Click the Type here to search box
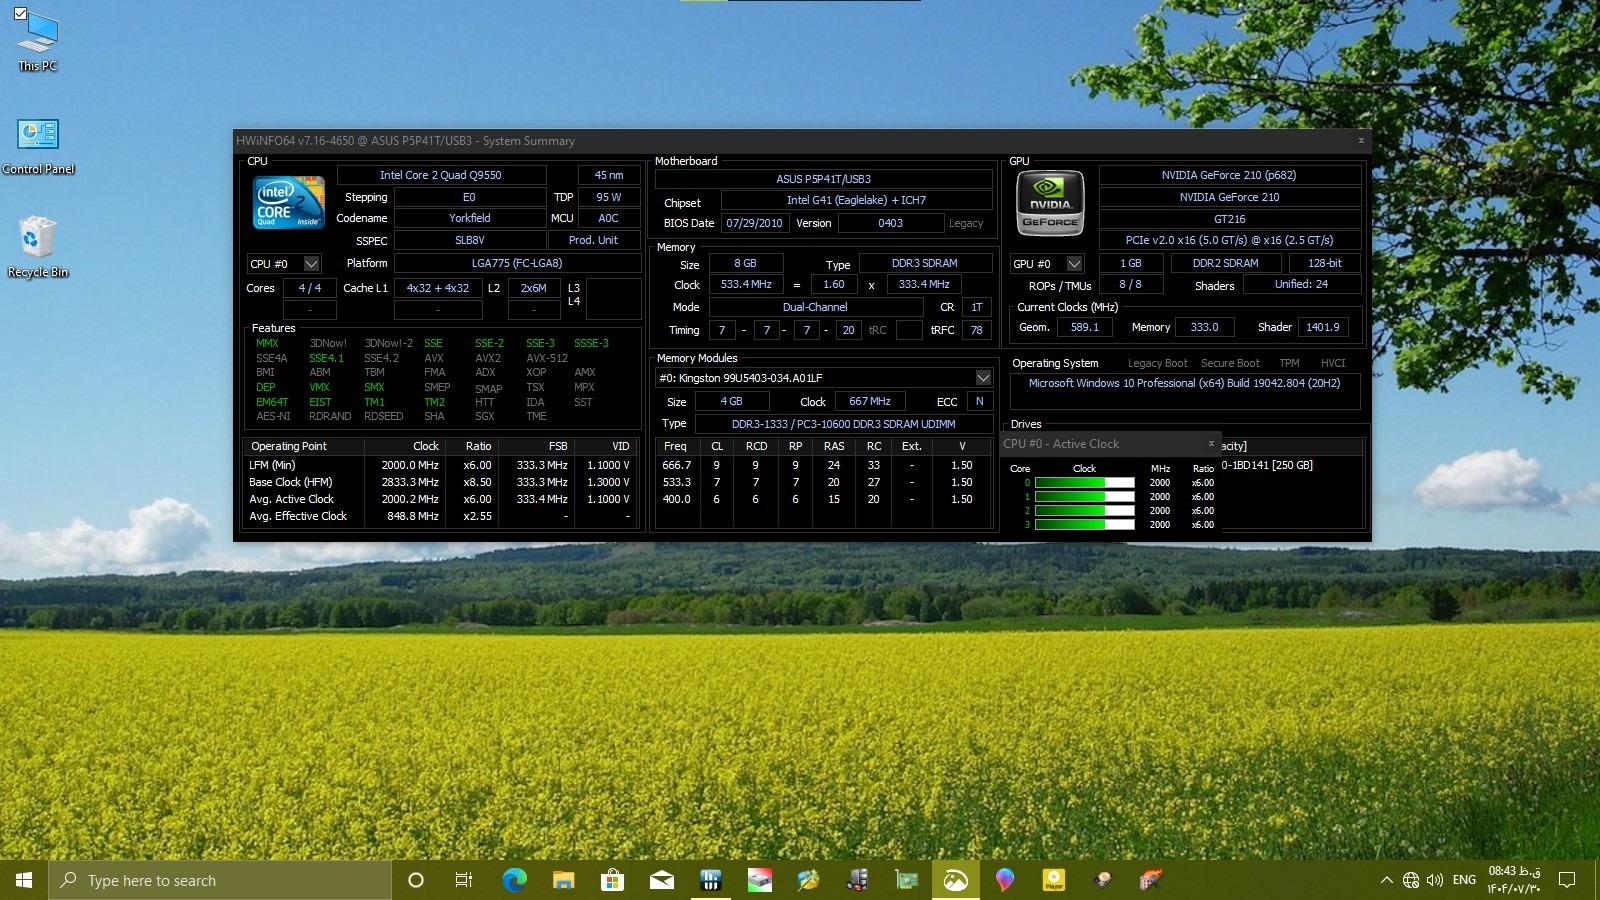The image size is (1600, 900). click(220, 880)
